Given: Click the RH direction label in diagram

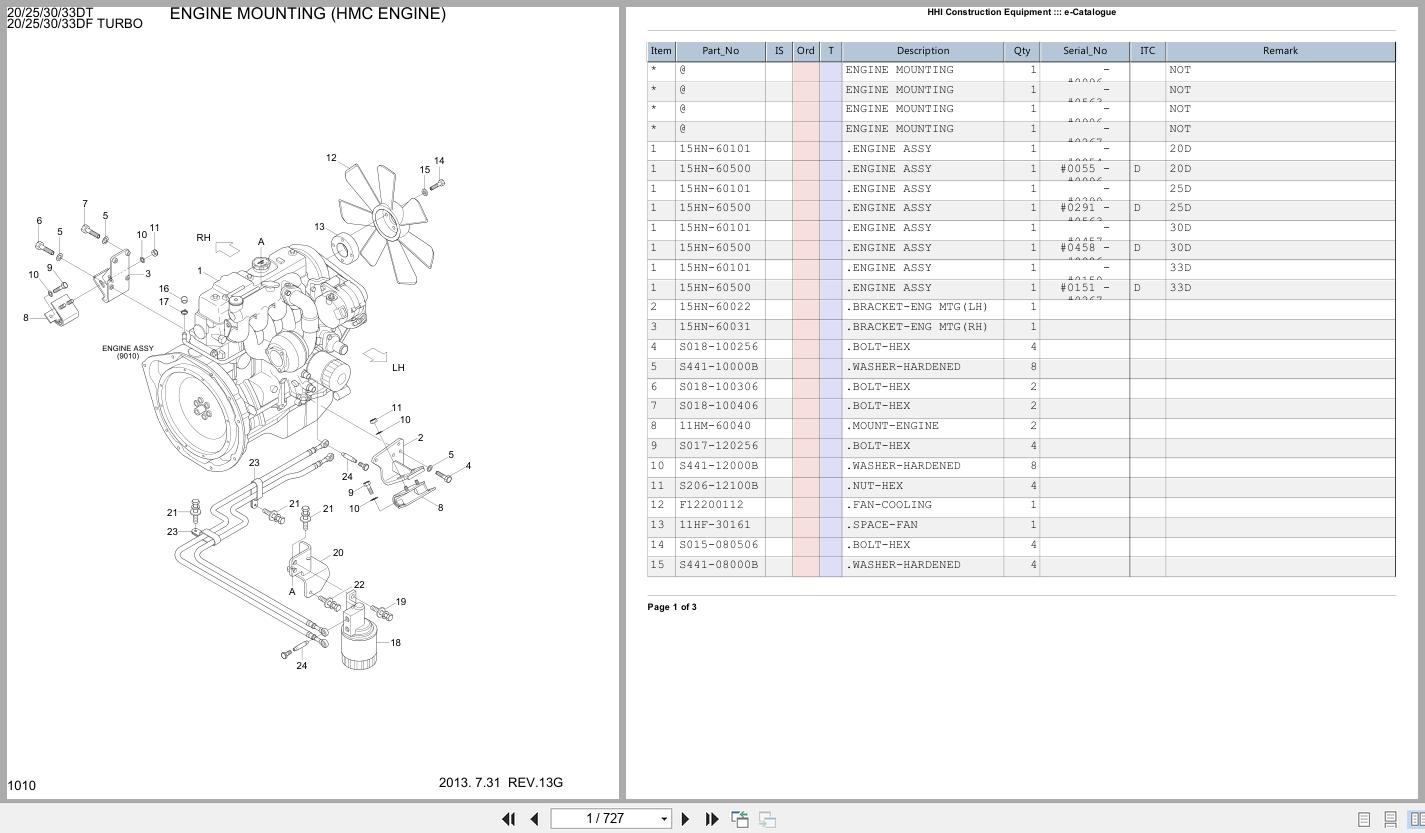Looking at the screenshot, I should 204,238.
